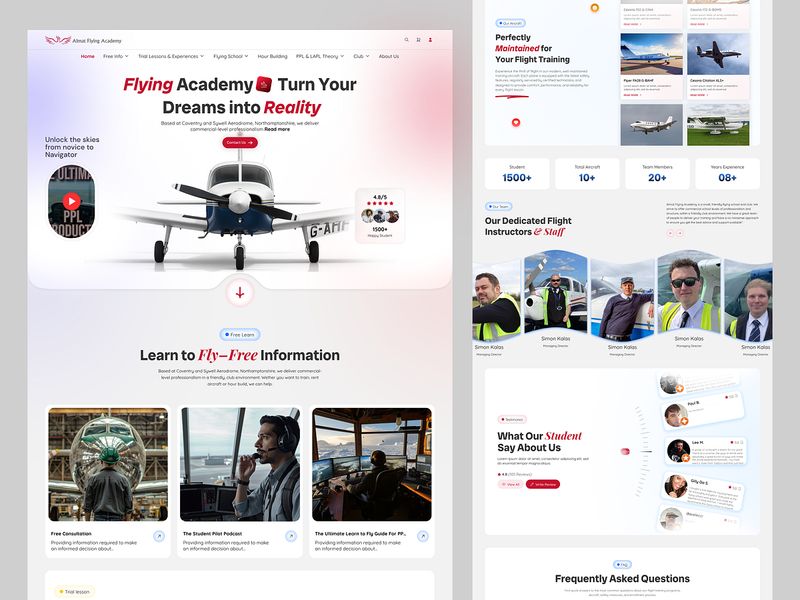Image resolution: width=800 pixels, height=600 pixels.
Task: Open arrow icon on Ultimate Learn to Fly Guide card
Action: click(422, 536)
